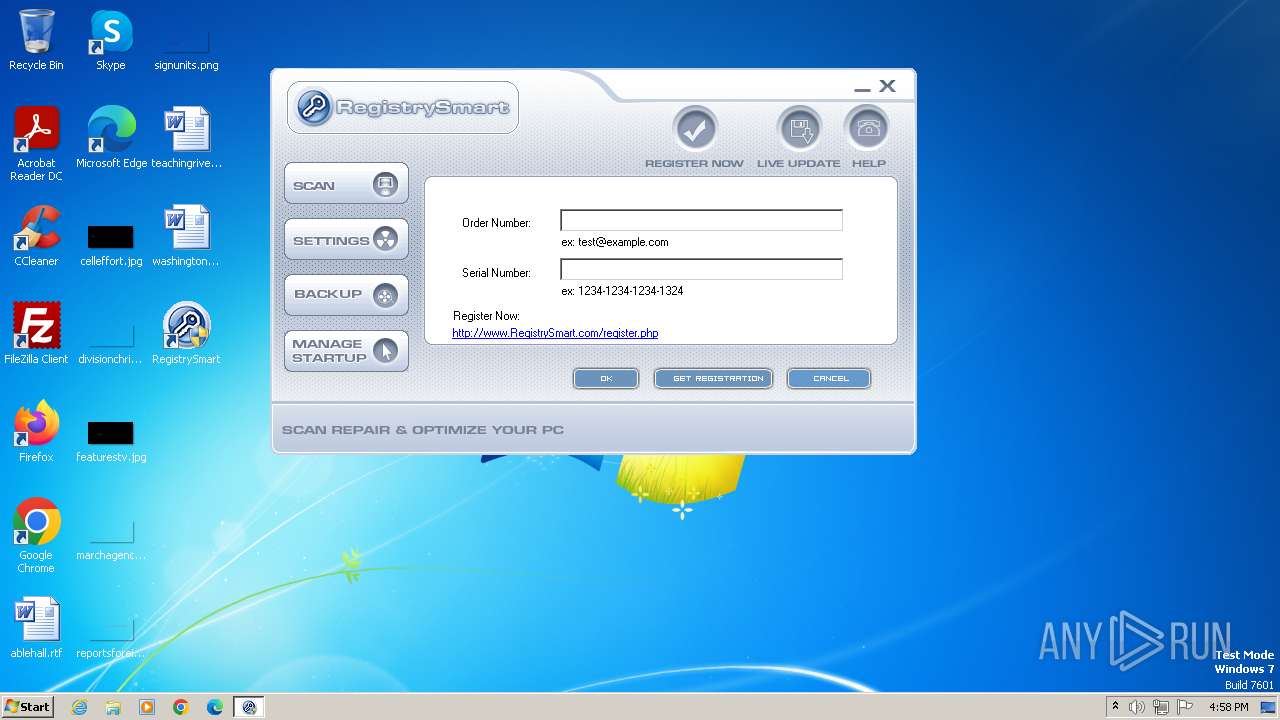
Task: Click the Get Registration button
Action: coord(713,378)
